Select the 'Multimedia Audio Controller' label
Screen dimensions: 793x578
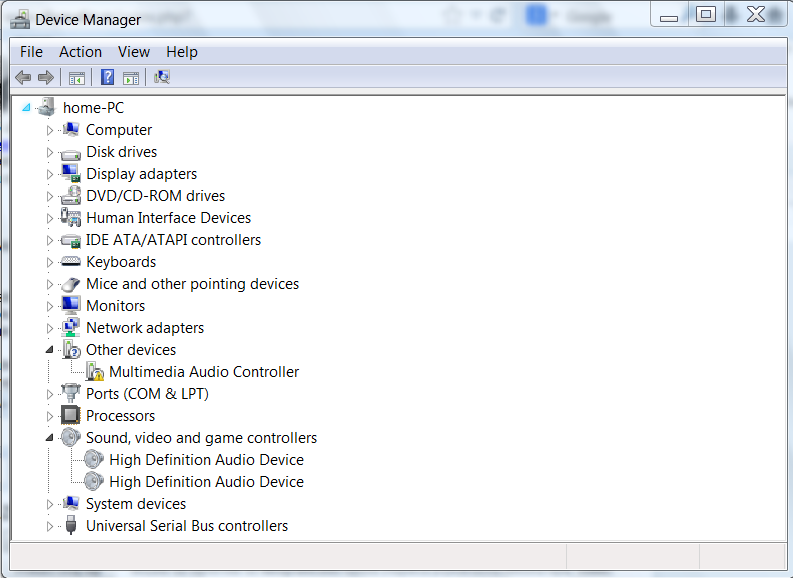click(204, 372)
